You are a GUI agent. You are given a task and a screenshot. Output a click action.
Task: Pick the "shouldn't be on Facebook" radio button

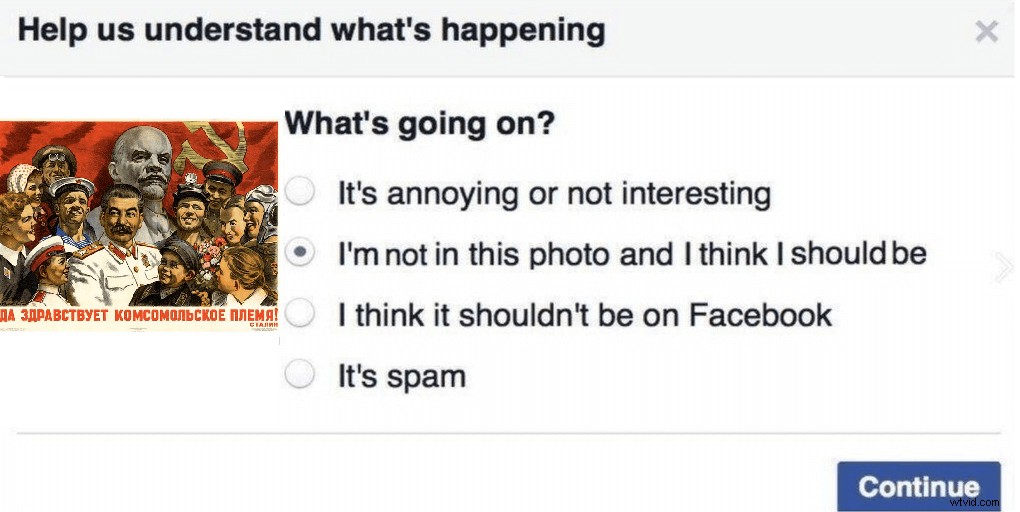click(301, 315)
